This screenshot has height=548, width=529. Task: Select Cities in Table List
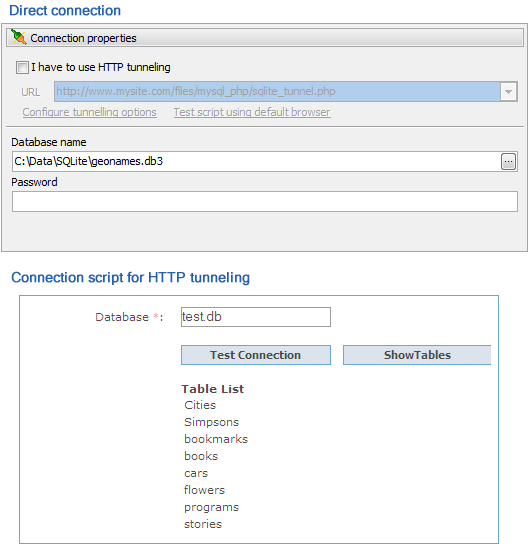click(200, 405)
